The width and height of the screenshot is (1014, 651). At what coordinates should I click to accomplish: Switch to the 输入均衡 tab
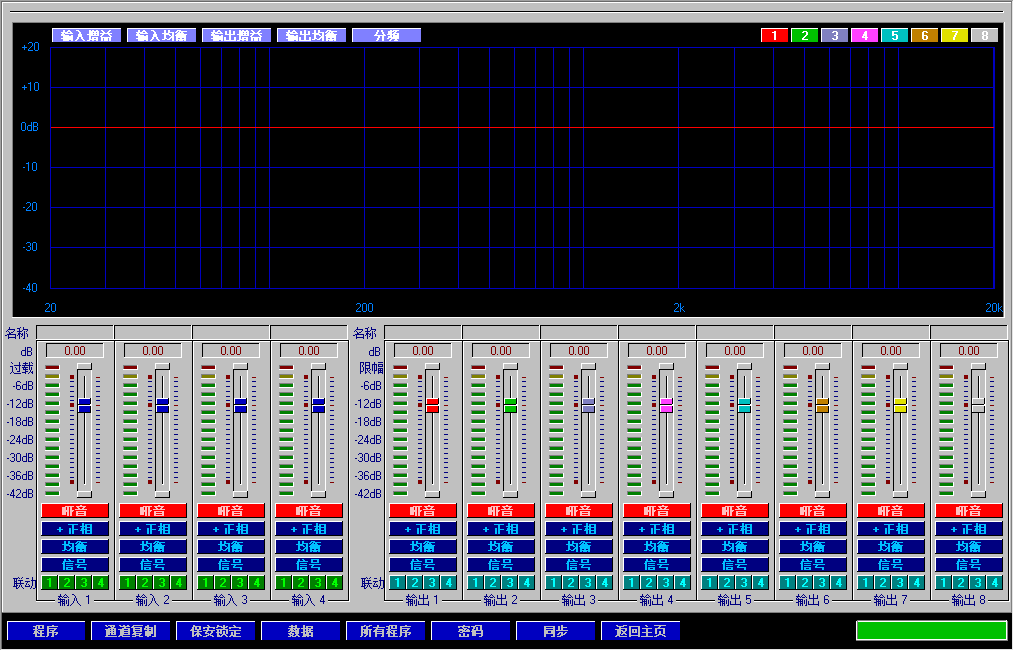pos(162,36)
